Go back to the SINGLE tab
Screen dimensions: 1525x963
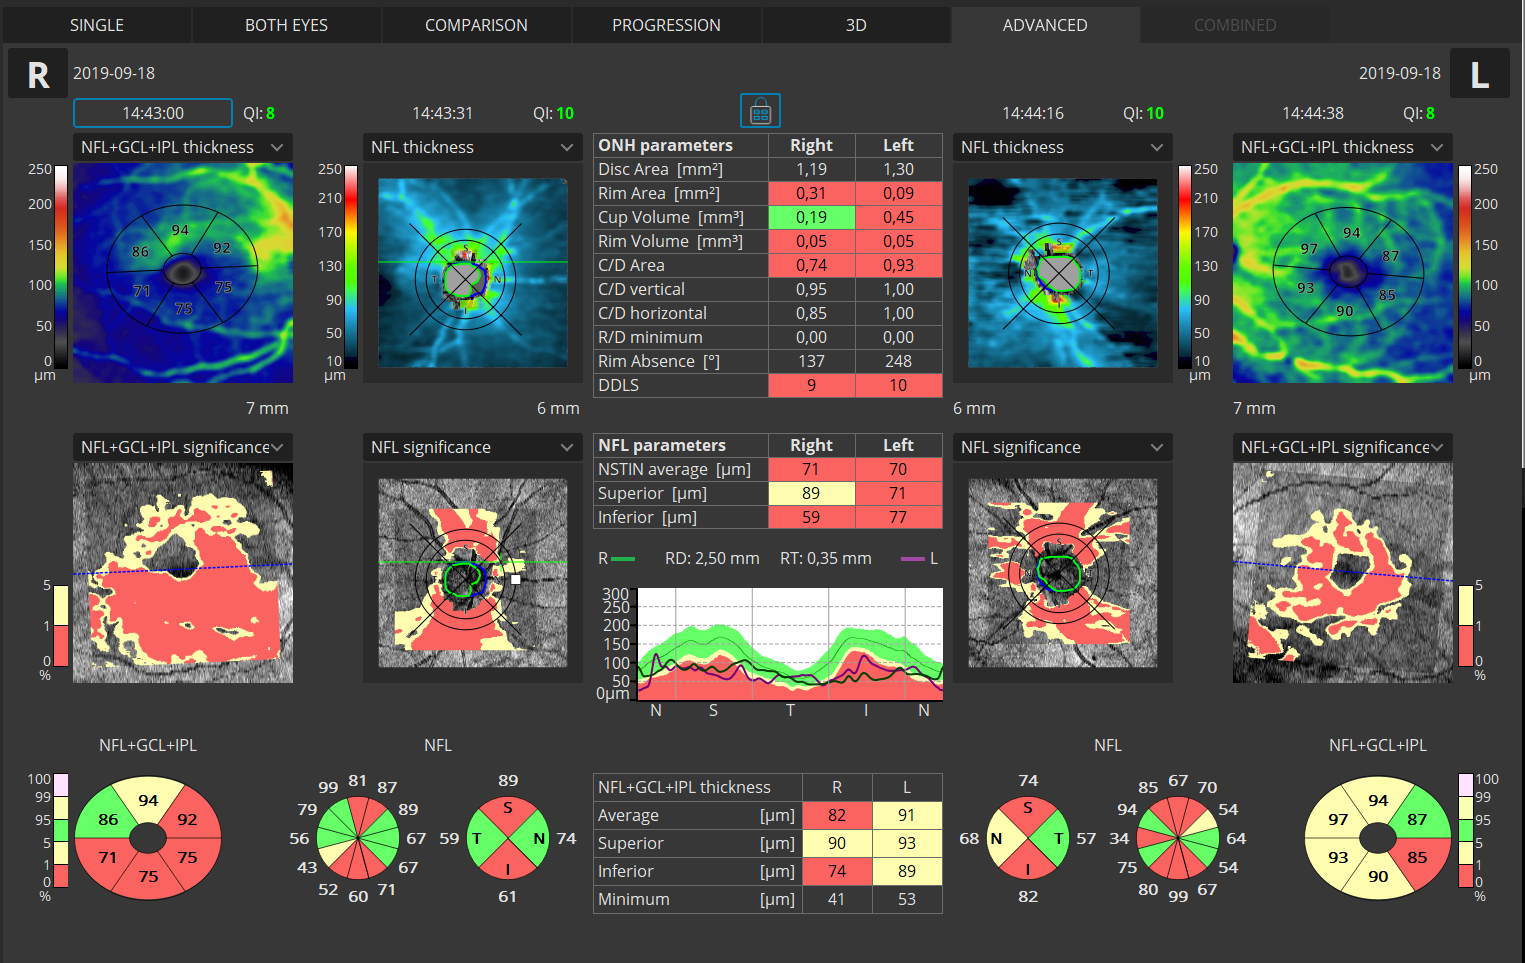point(97,24)
